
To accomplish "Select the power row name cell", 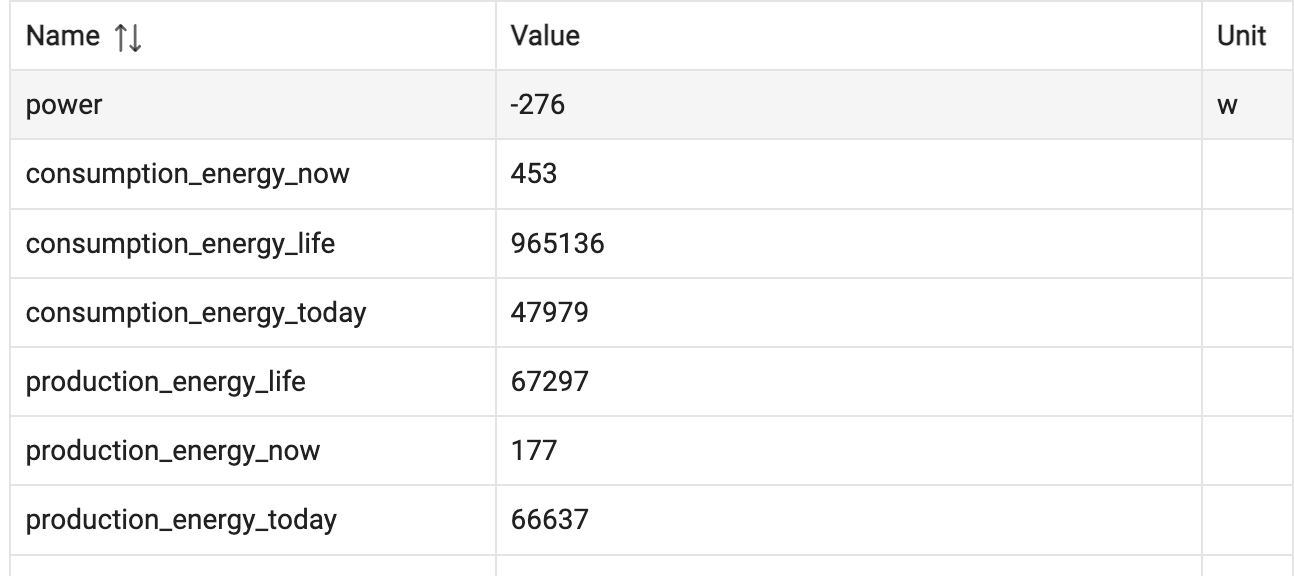I will tap(64, 105).
